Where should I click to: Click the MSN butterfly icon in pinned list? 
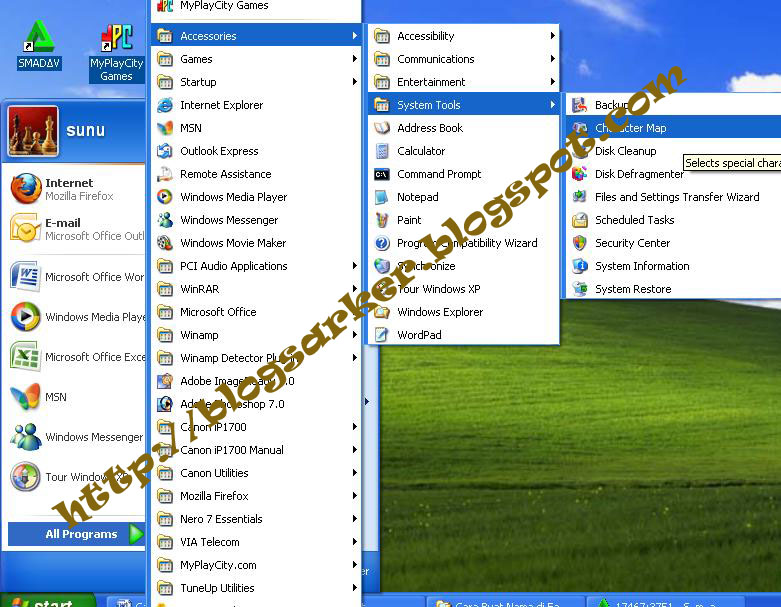point(25,397)
